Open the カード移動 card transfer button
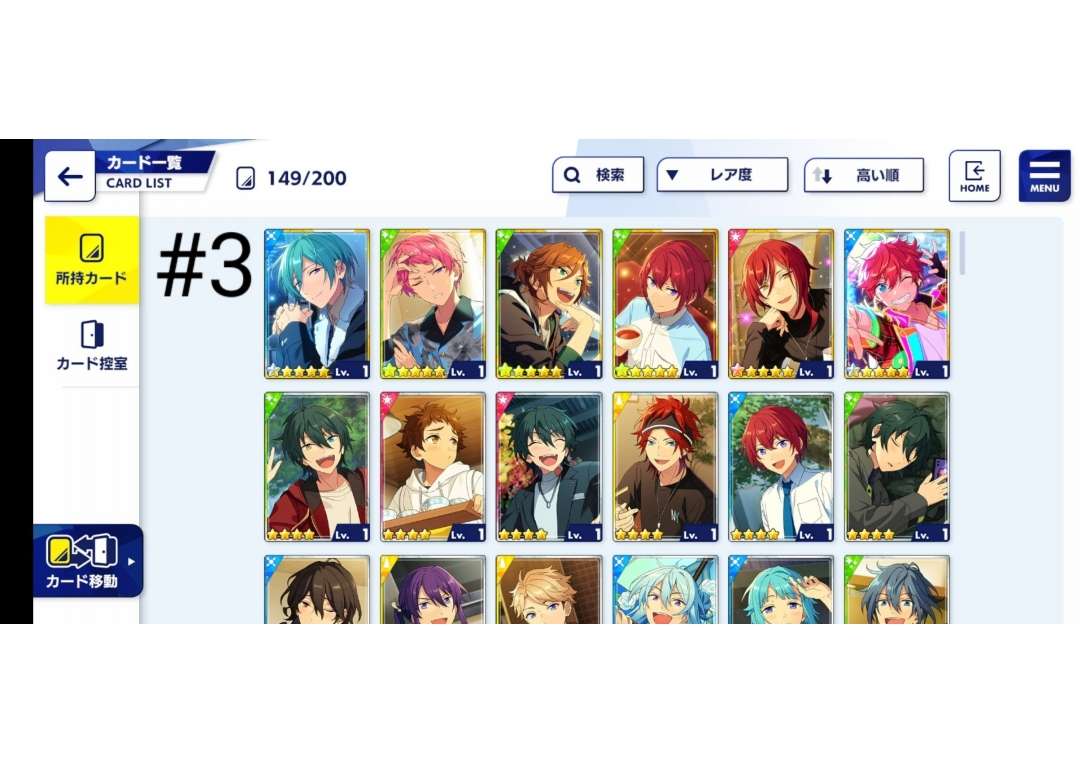Image resolution: width=1080 pixels, height=763 pixels. [87, 561]
